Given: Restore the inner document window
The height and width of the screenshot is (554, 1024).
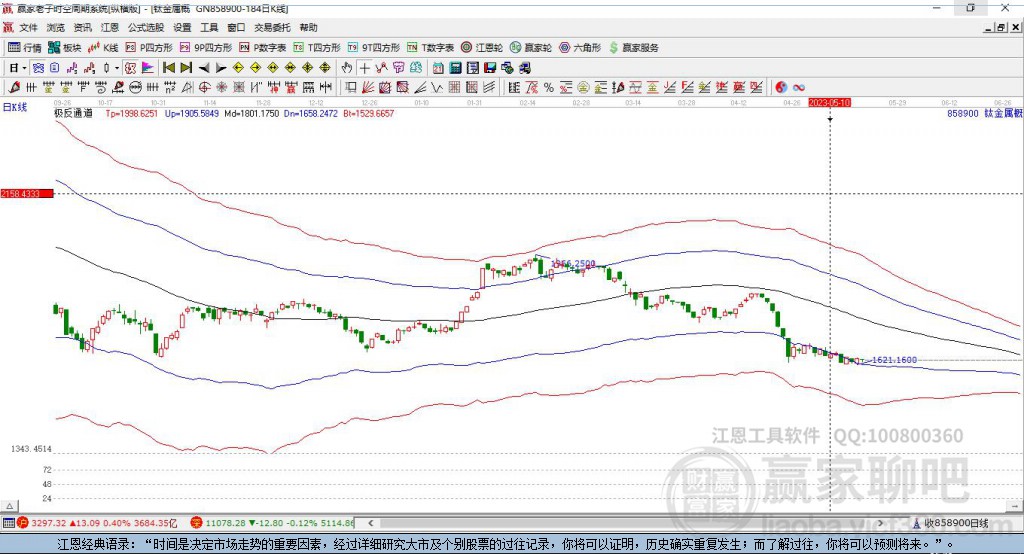Looking at the screenshot, I should [x=1001, y=27].
